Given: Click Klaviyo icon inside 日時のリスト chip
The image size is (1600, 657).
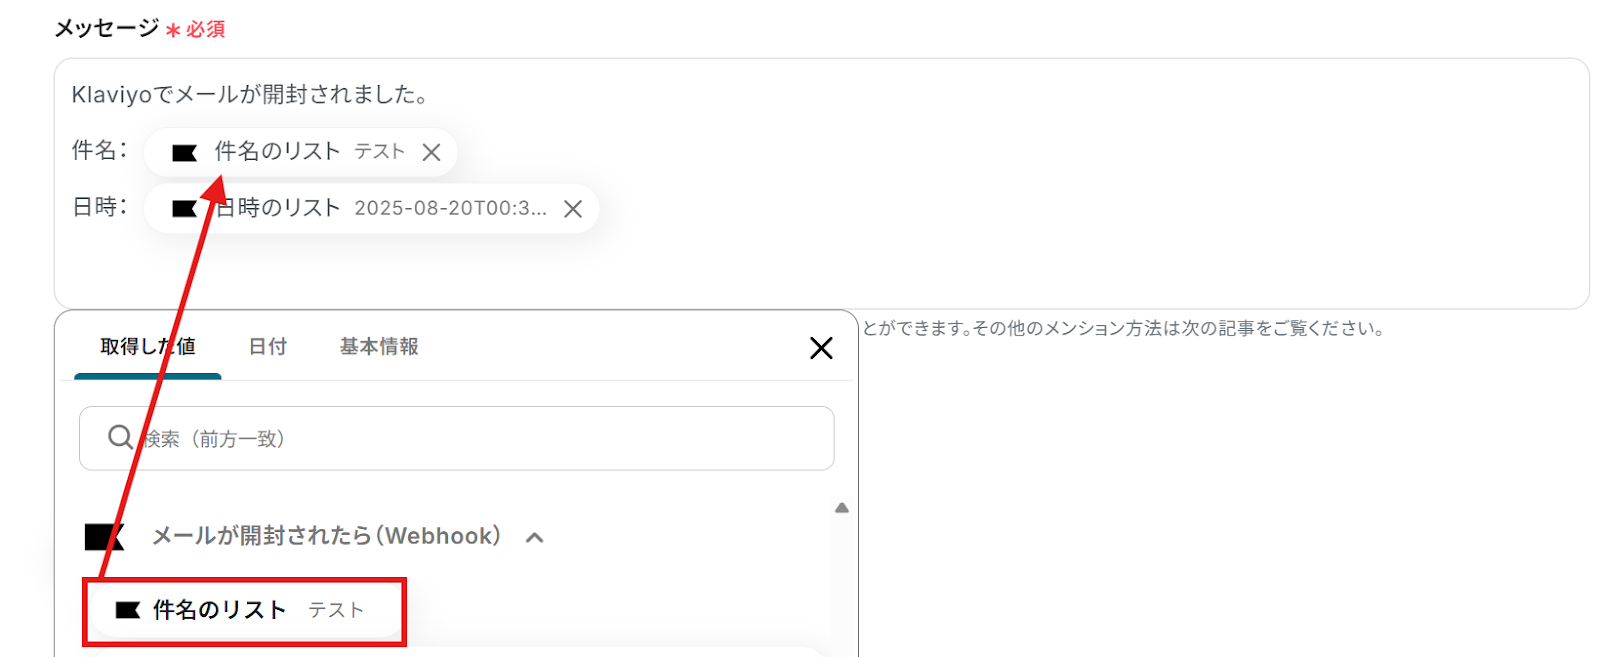Looking at the screenshot, I should [184, 209].
